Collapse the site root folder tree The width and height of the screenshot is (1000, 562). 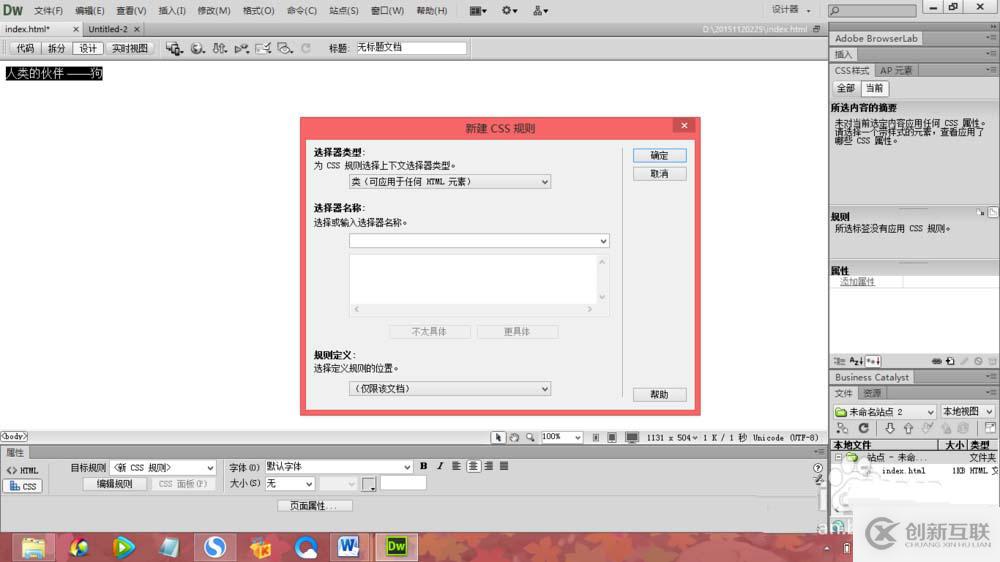[839, 457]
